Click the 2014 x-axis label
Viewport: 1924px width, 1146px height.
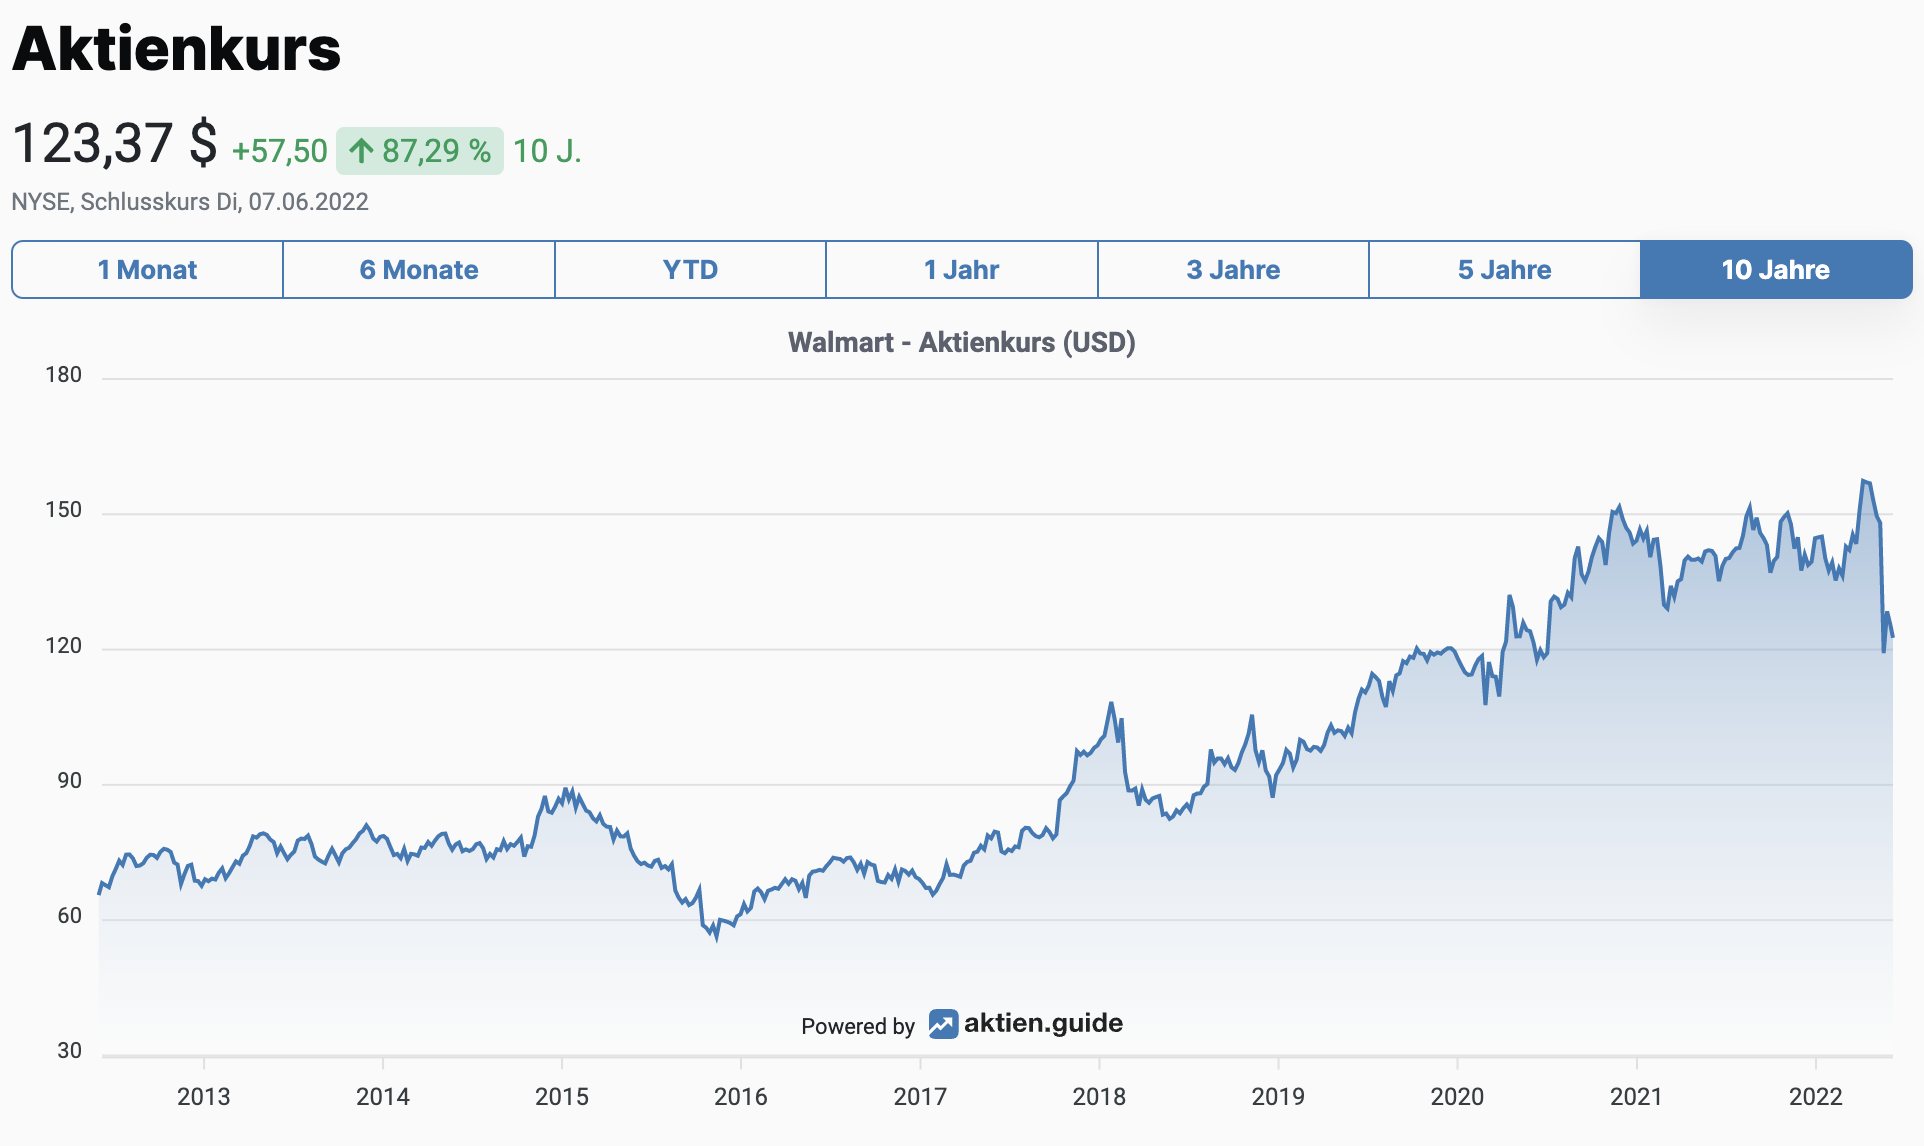[383, 1097]
